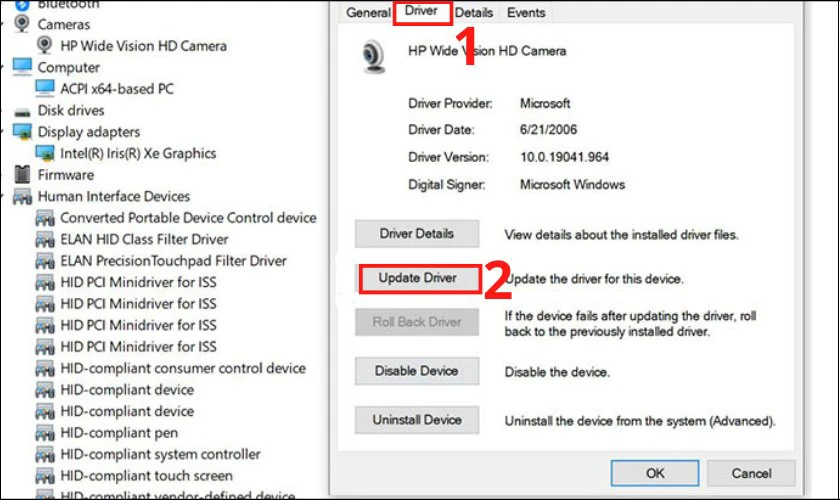Screen dimensions: 840x500
Task: Click the text 'View details about the installed driver files.'
Action: (621, 235)
